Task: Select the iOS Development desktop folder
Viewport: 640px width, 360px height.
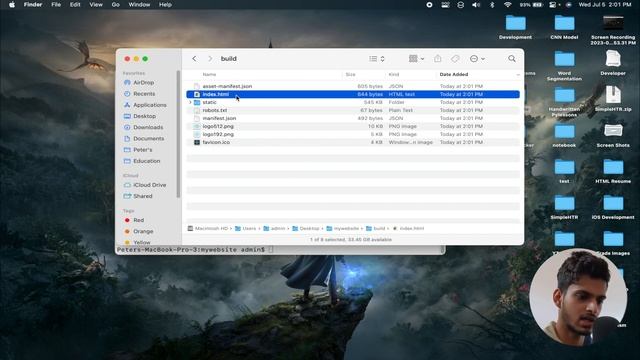Action: pos(613,207)
